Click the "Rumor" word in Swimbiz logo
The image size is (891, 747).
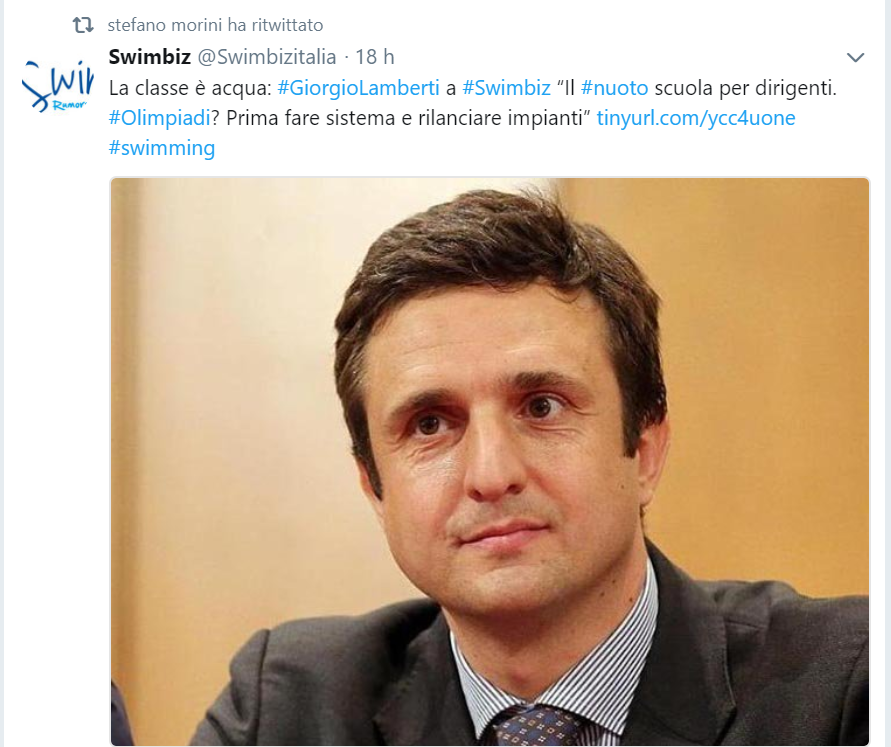click(69, 105)
